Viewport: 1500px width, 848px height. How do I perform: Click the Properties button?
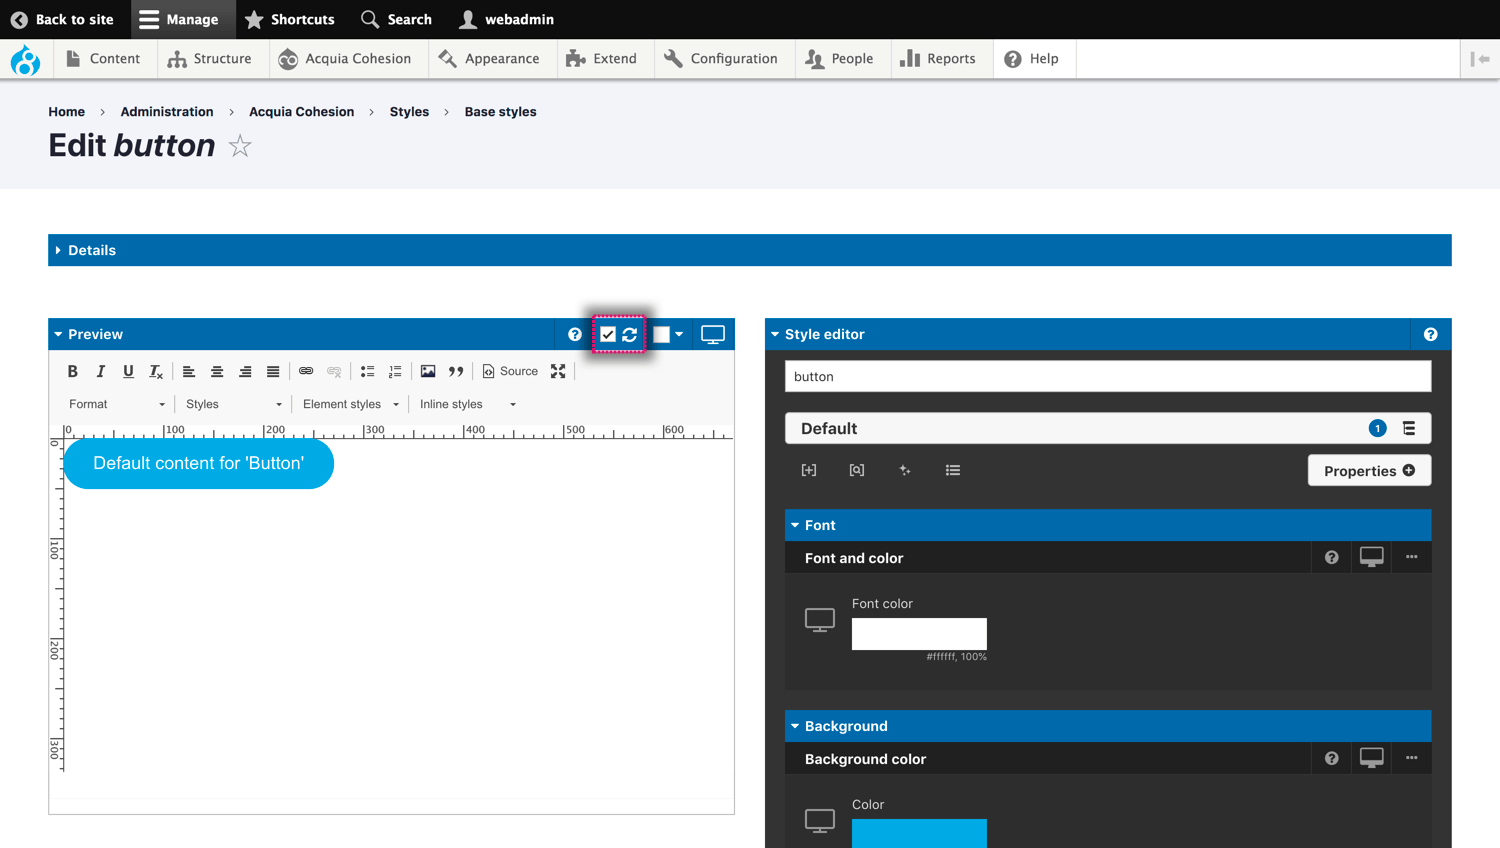click(1368, 471)
